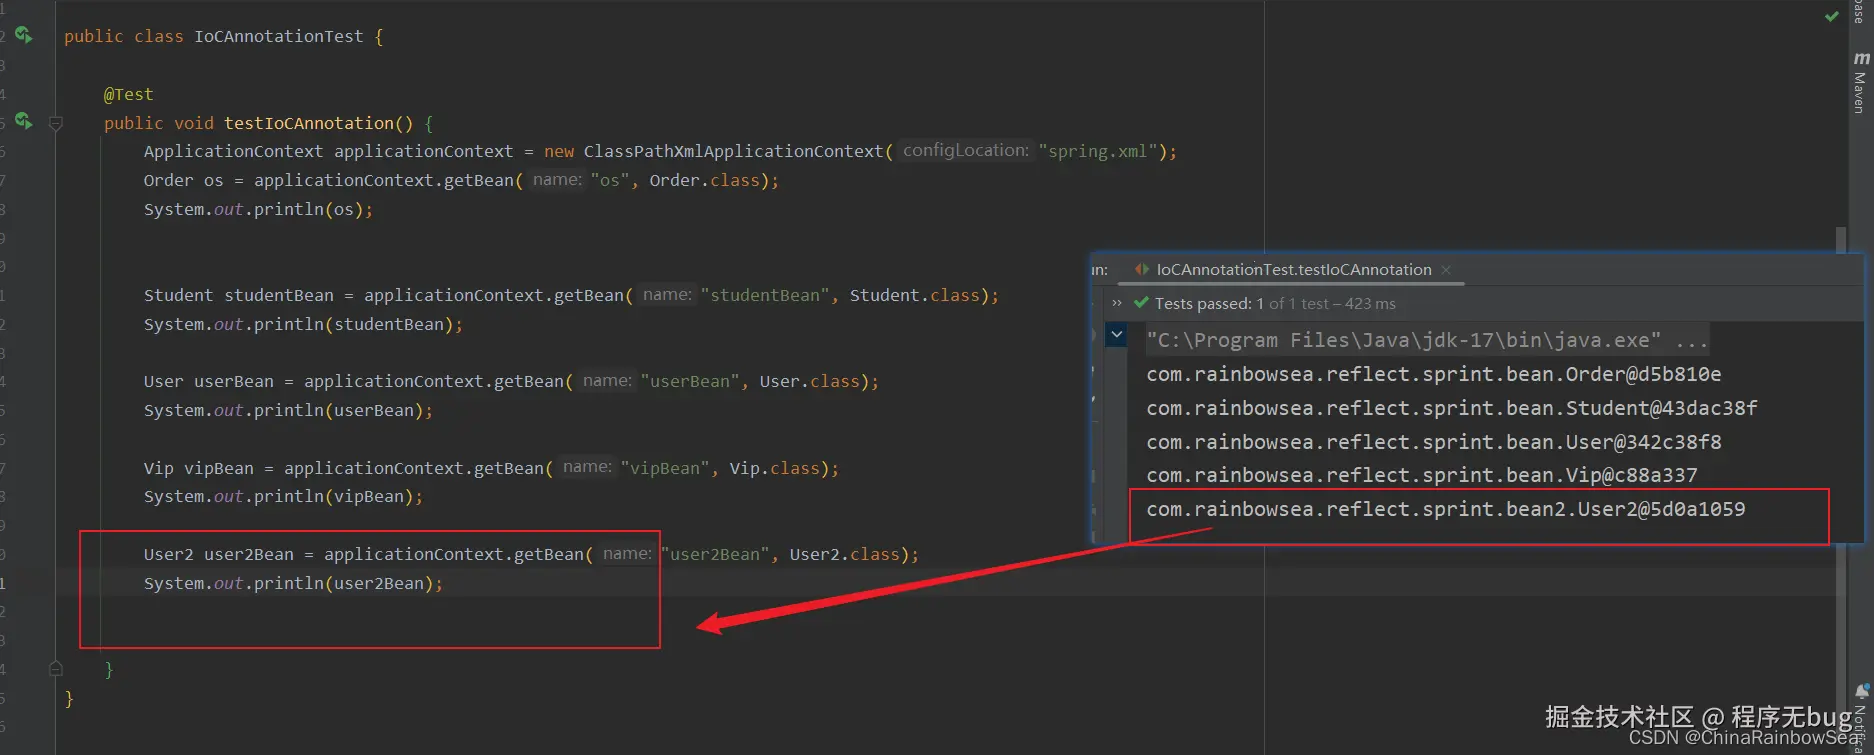Screen dimensions: 1874x755
Task: Click "os" bean name string
Action: coord(610,181)
